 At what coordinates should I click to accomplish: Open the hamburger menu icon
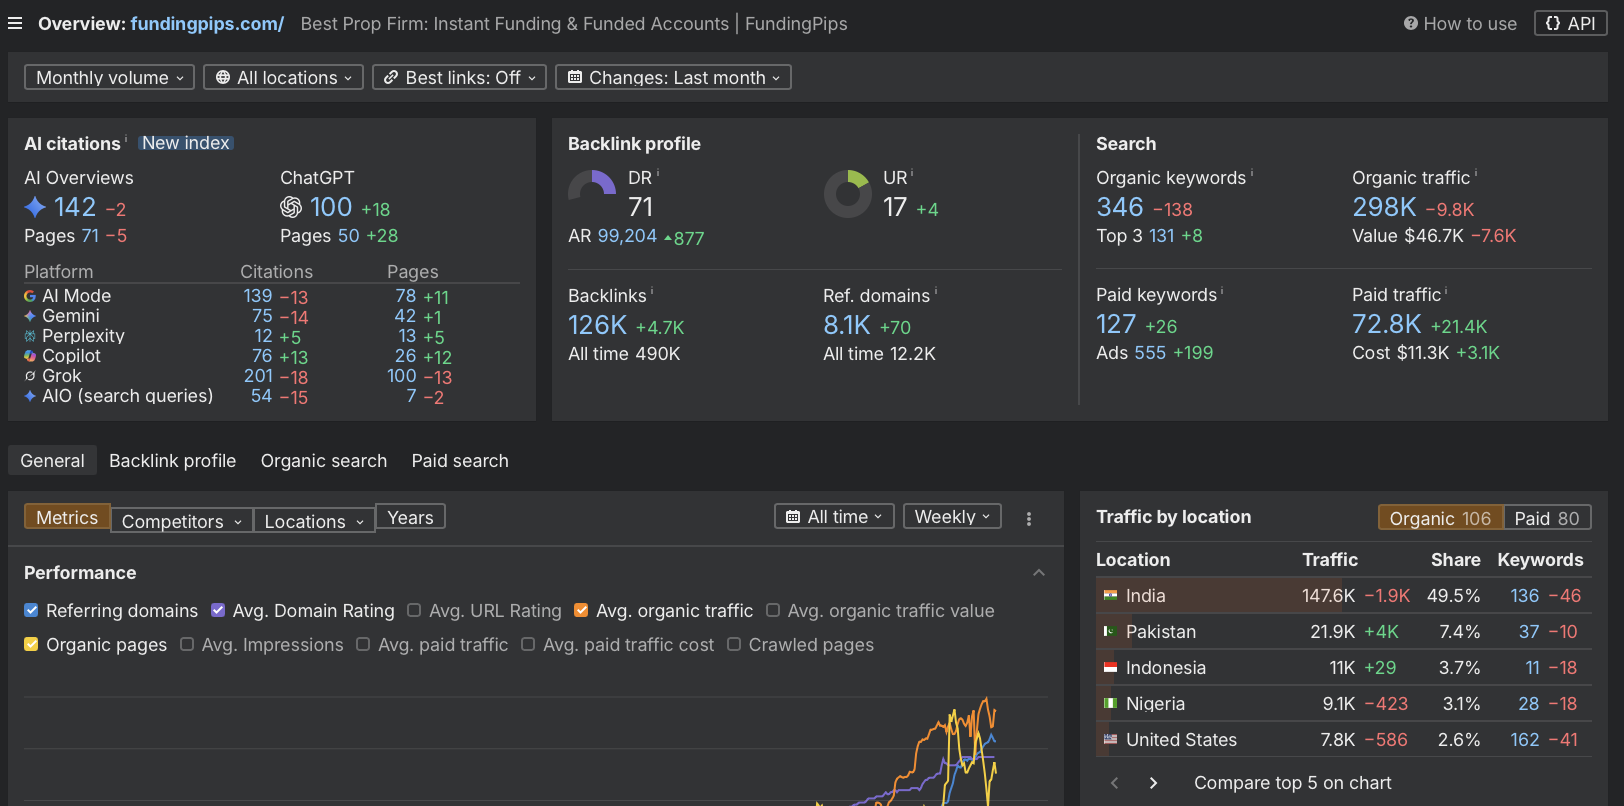click(15, 23)
